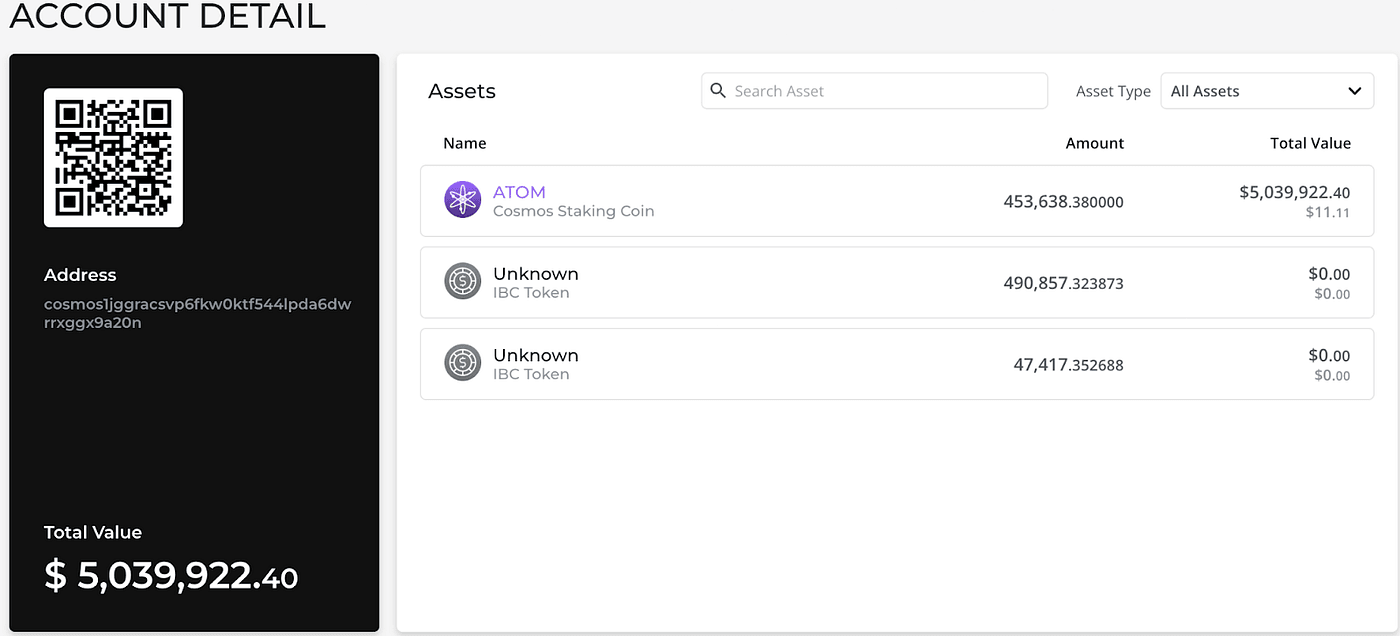This screenshot has height=636, width=1400.
Task: Click the Cosmos Staking Coin subtitle
Action: click(x=573, y=211)
